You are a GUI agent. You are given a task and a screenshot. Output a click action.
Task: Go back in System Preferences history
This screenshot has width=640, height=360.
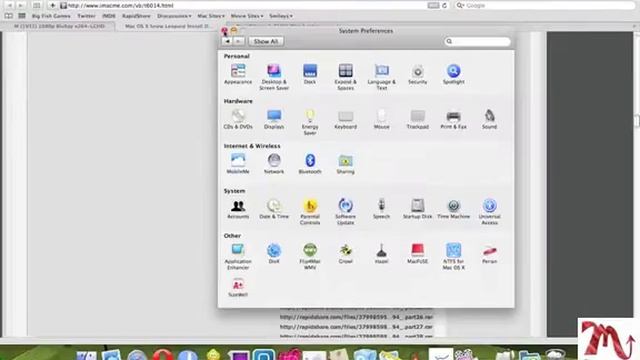click(227, 41)
